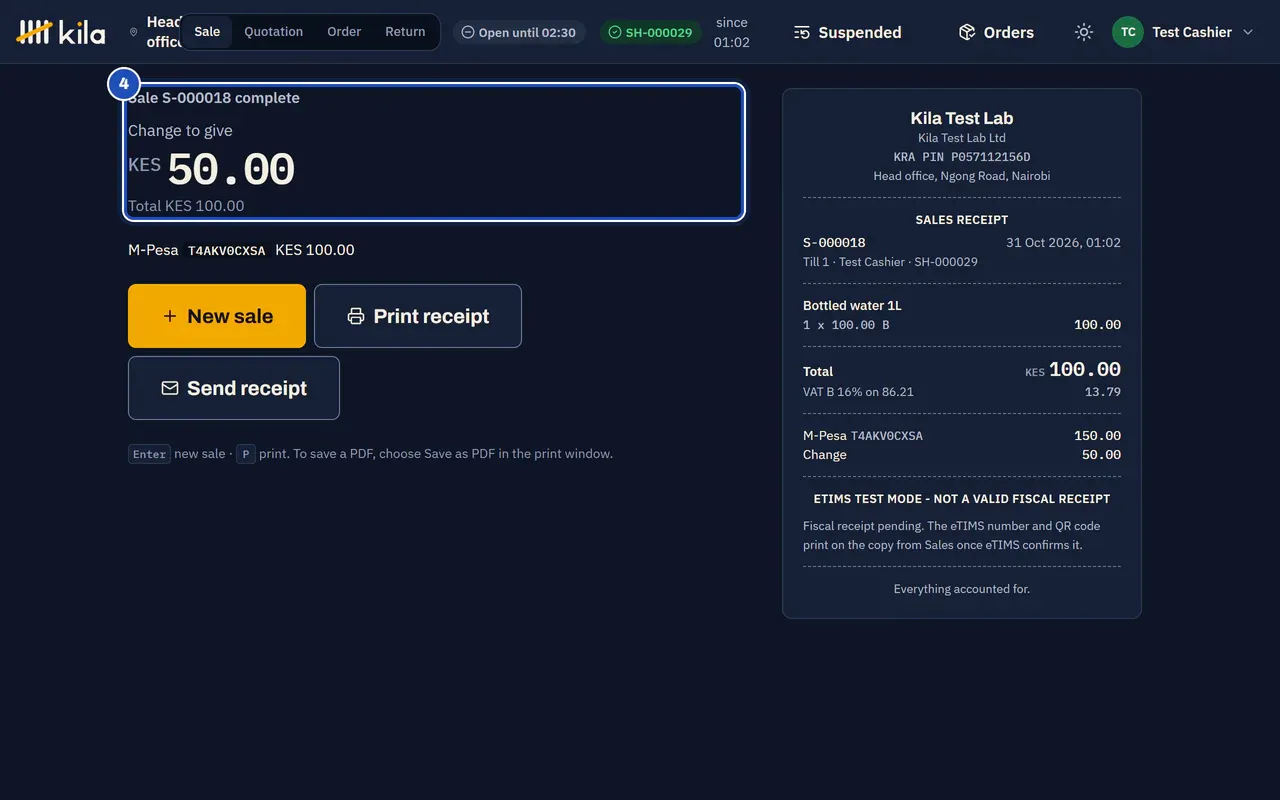Select the Order tab
Image resolution: width=1280 pixels, height=800 pixels.
(x=344, y=32)
